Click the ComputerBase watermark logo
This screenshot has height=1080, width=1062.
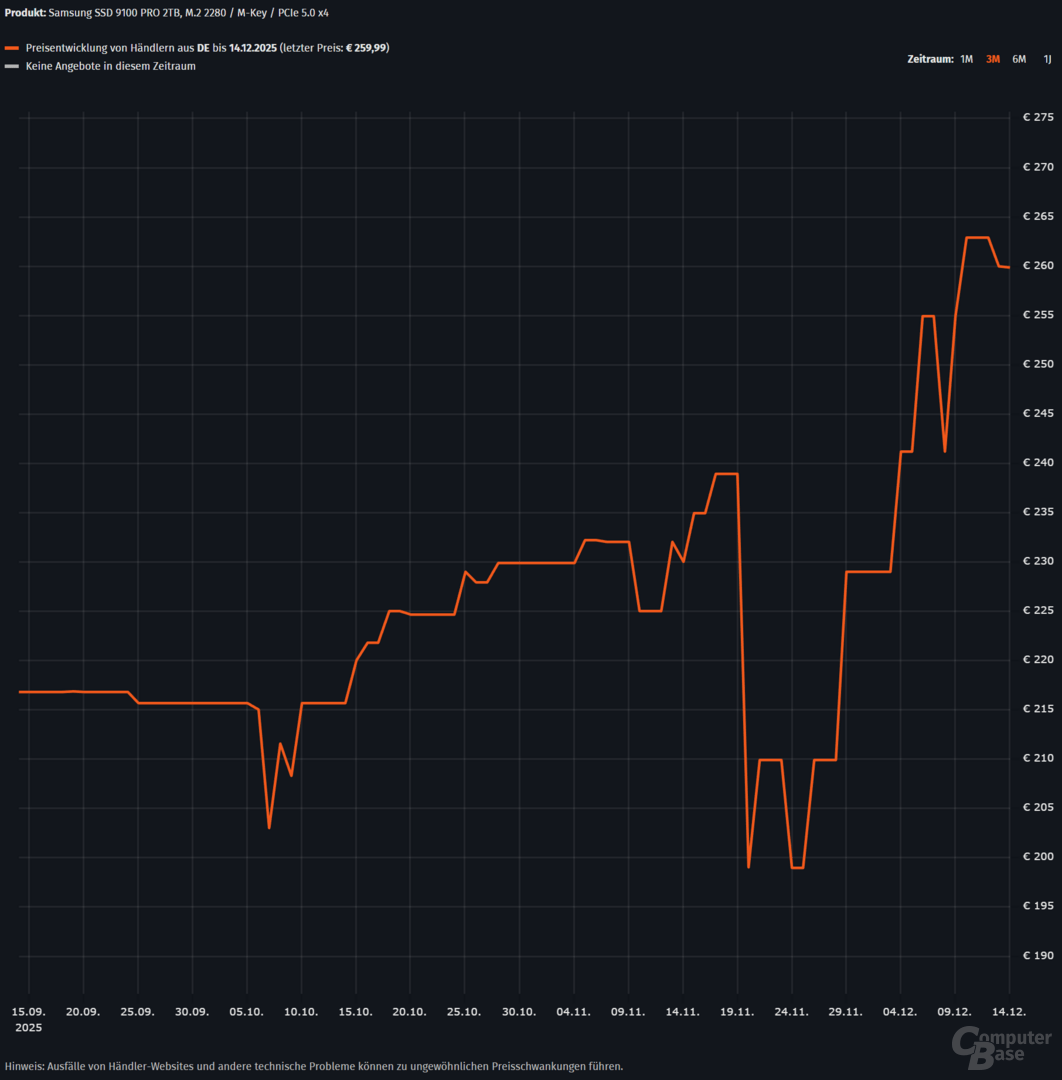coord(1000,1047)
